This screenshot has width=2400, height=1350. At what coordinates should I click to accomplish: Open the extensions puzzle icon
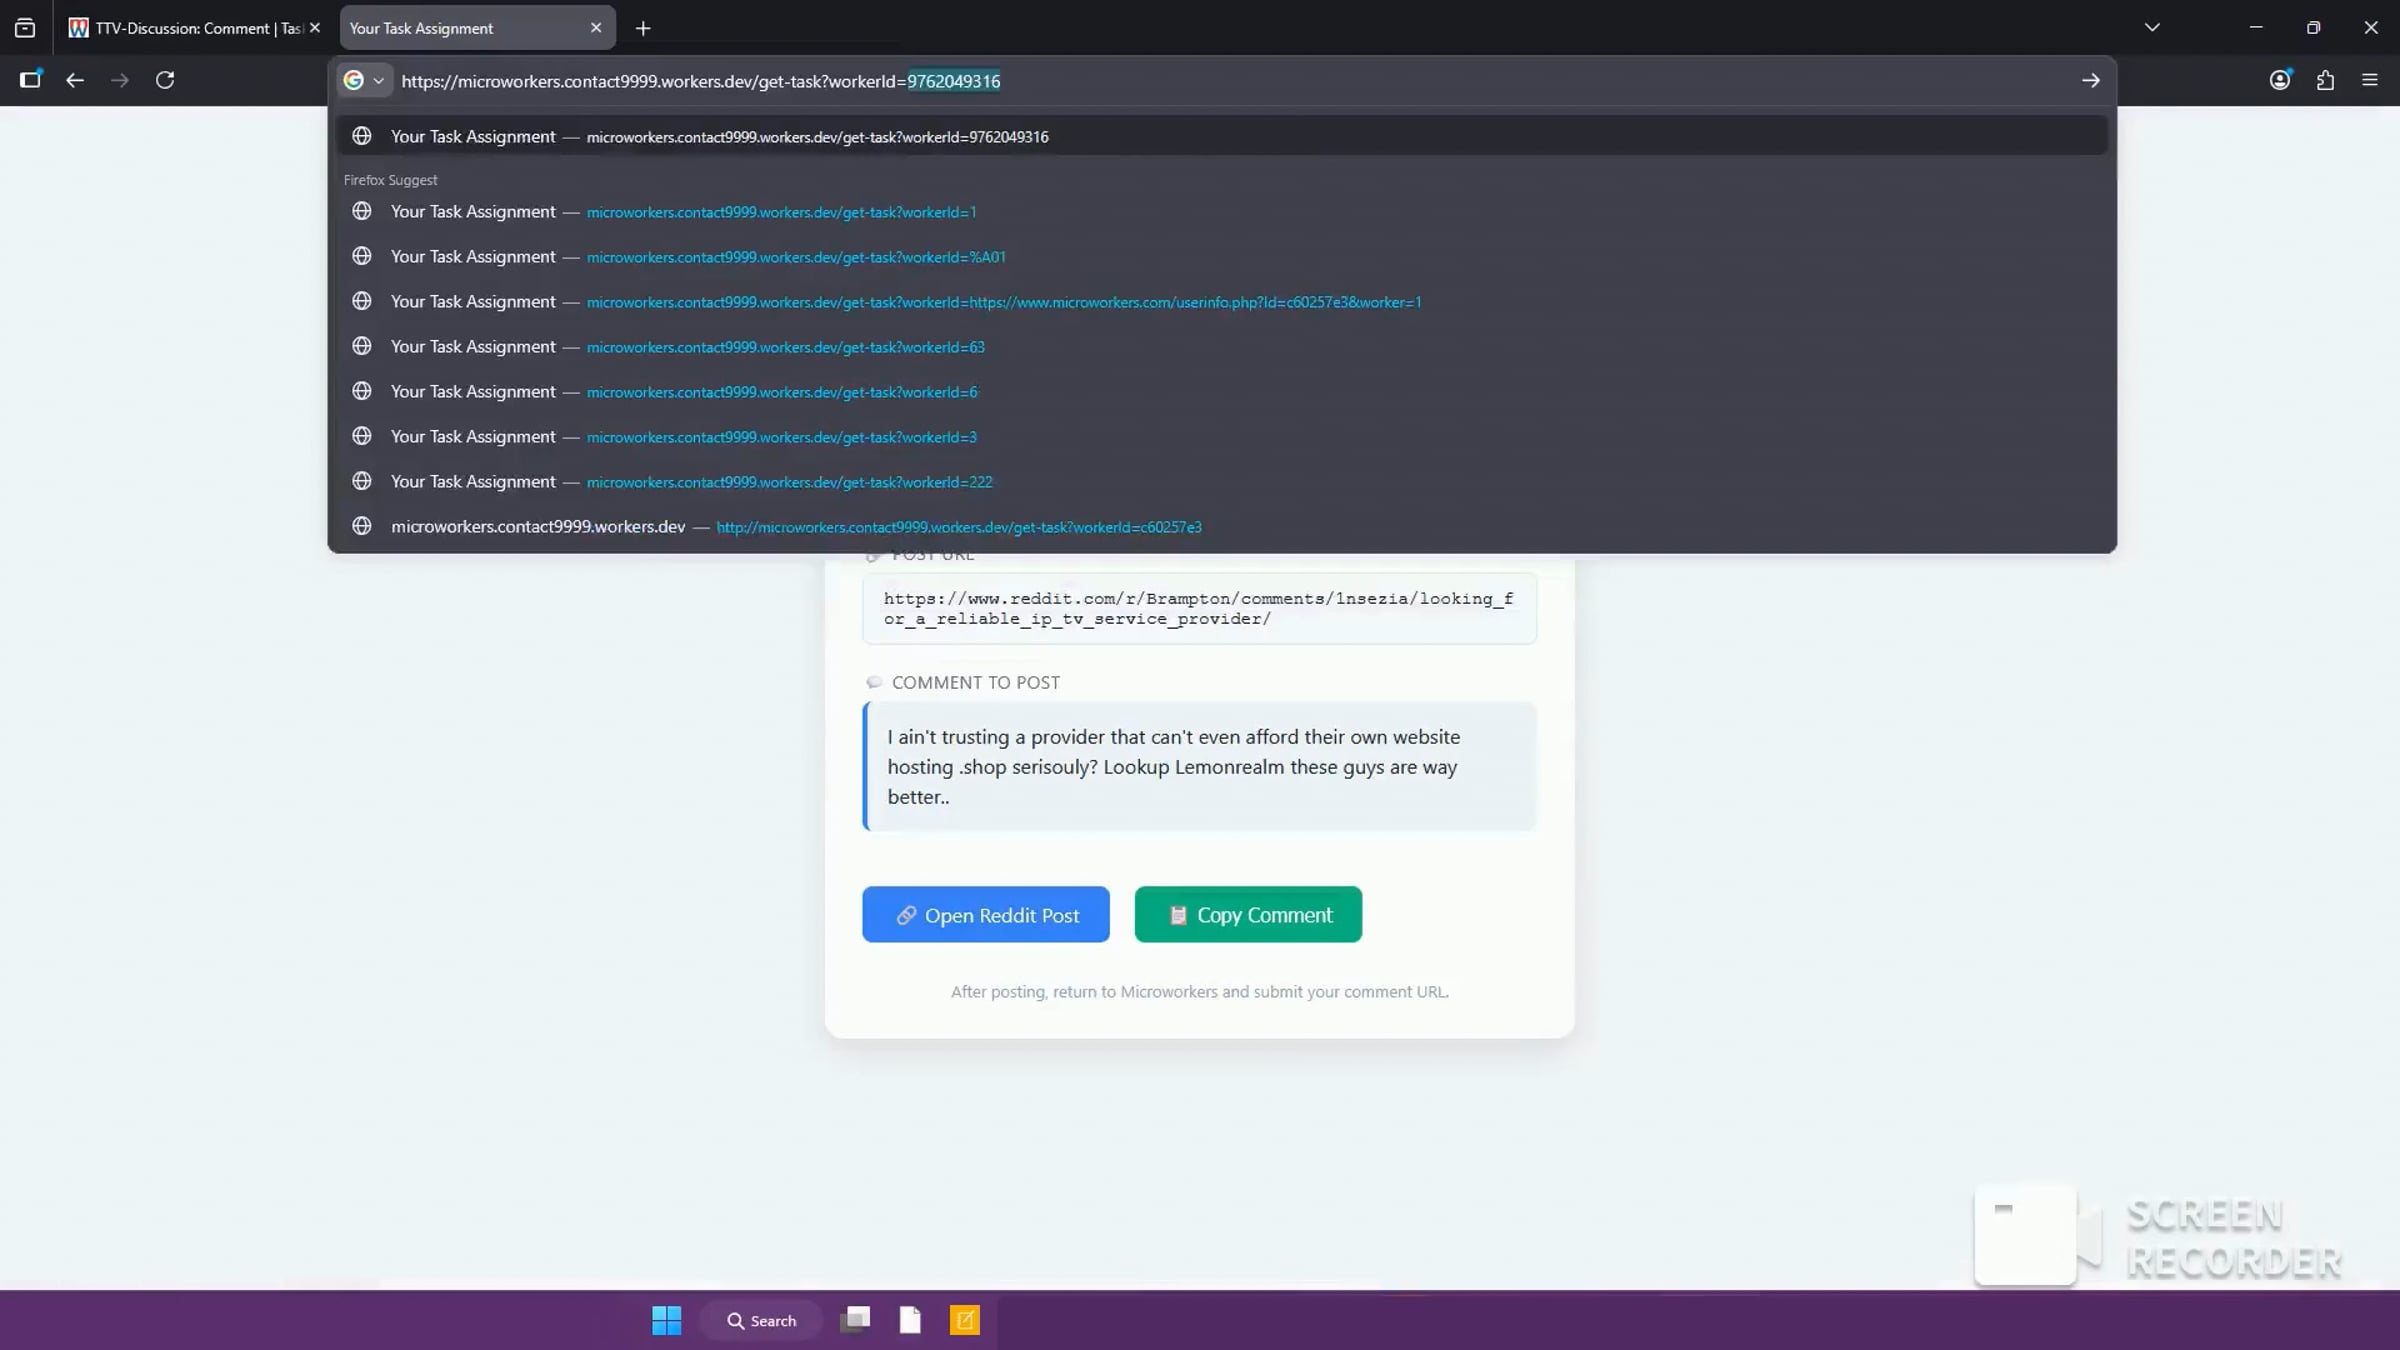[x=2325, y=80]
